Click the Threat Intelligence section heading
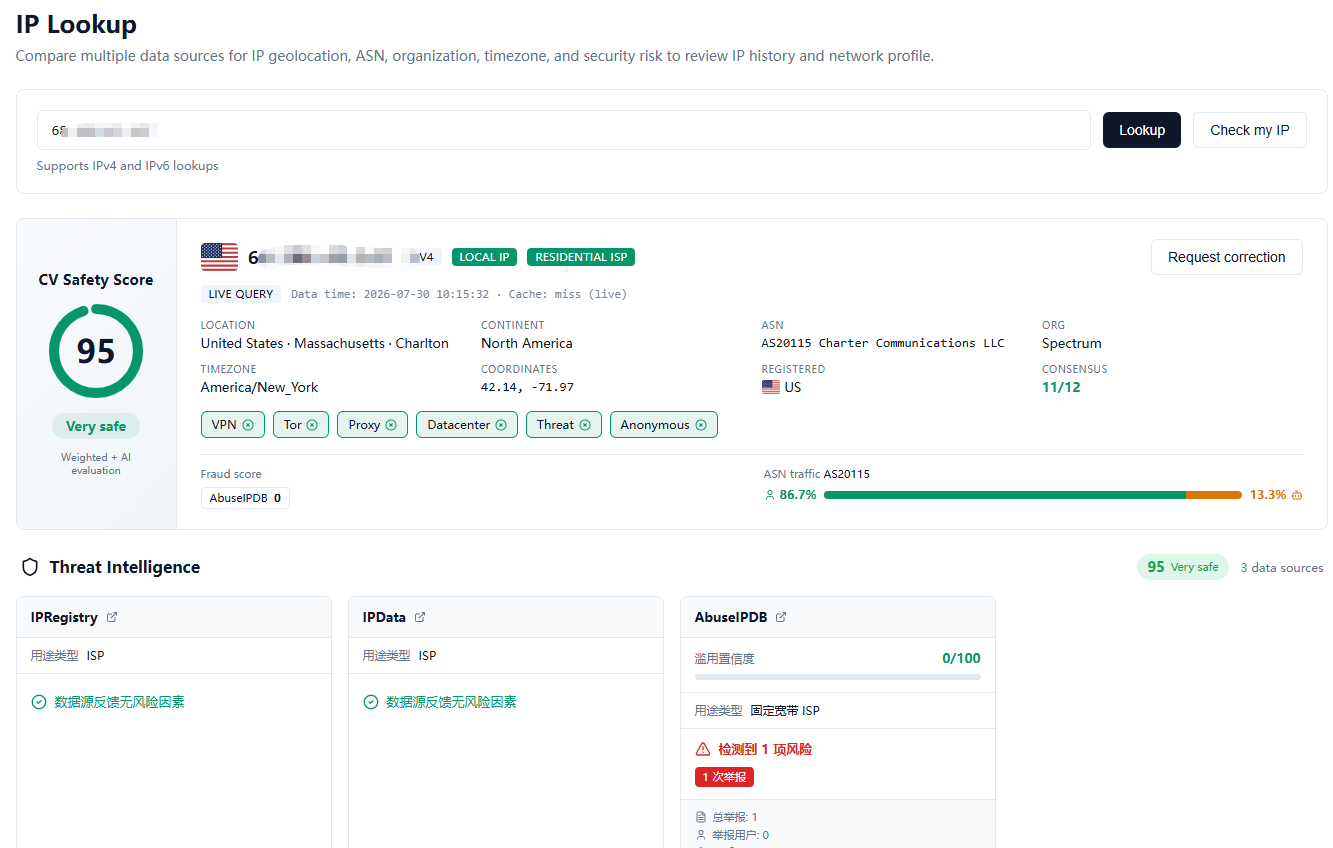1333x848 pixels. point(125,567)
